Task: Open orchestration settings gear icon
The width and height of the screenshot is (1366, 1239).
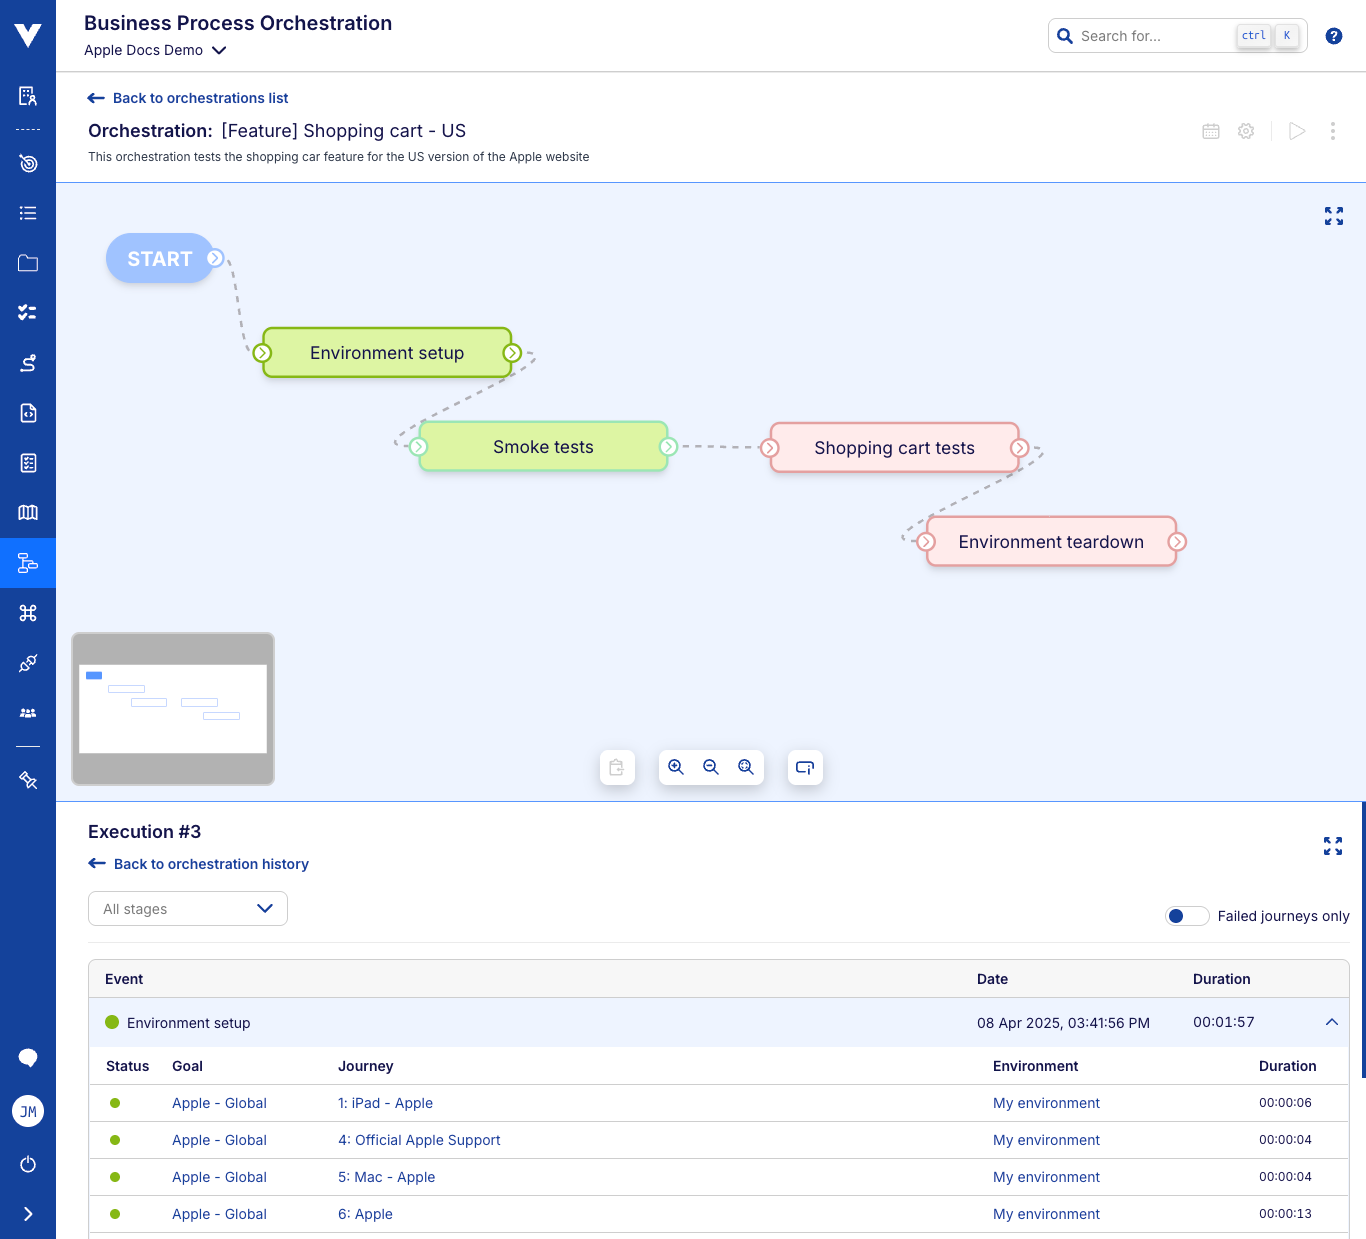Action: (1246, 131)
